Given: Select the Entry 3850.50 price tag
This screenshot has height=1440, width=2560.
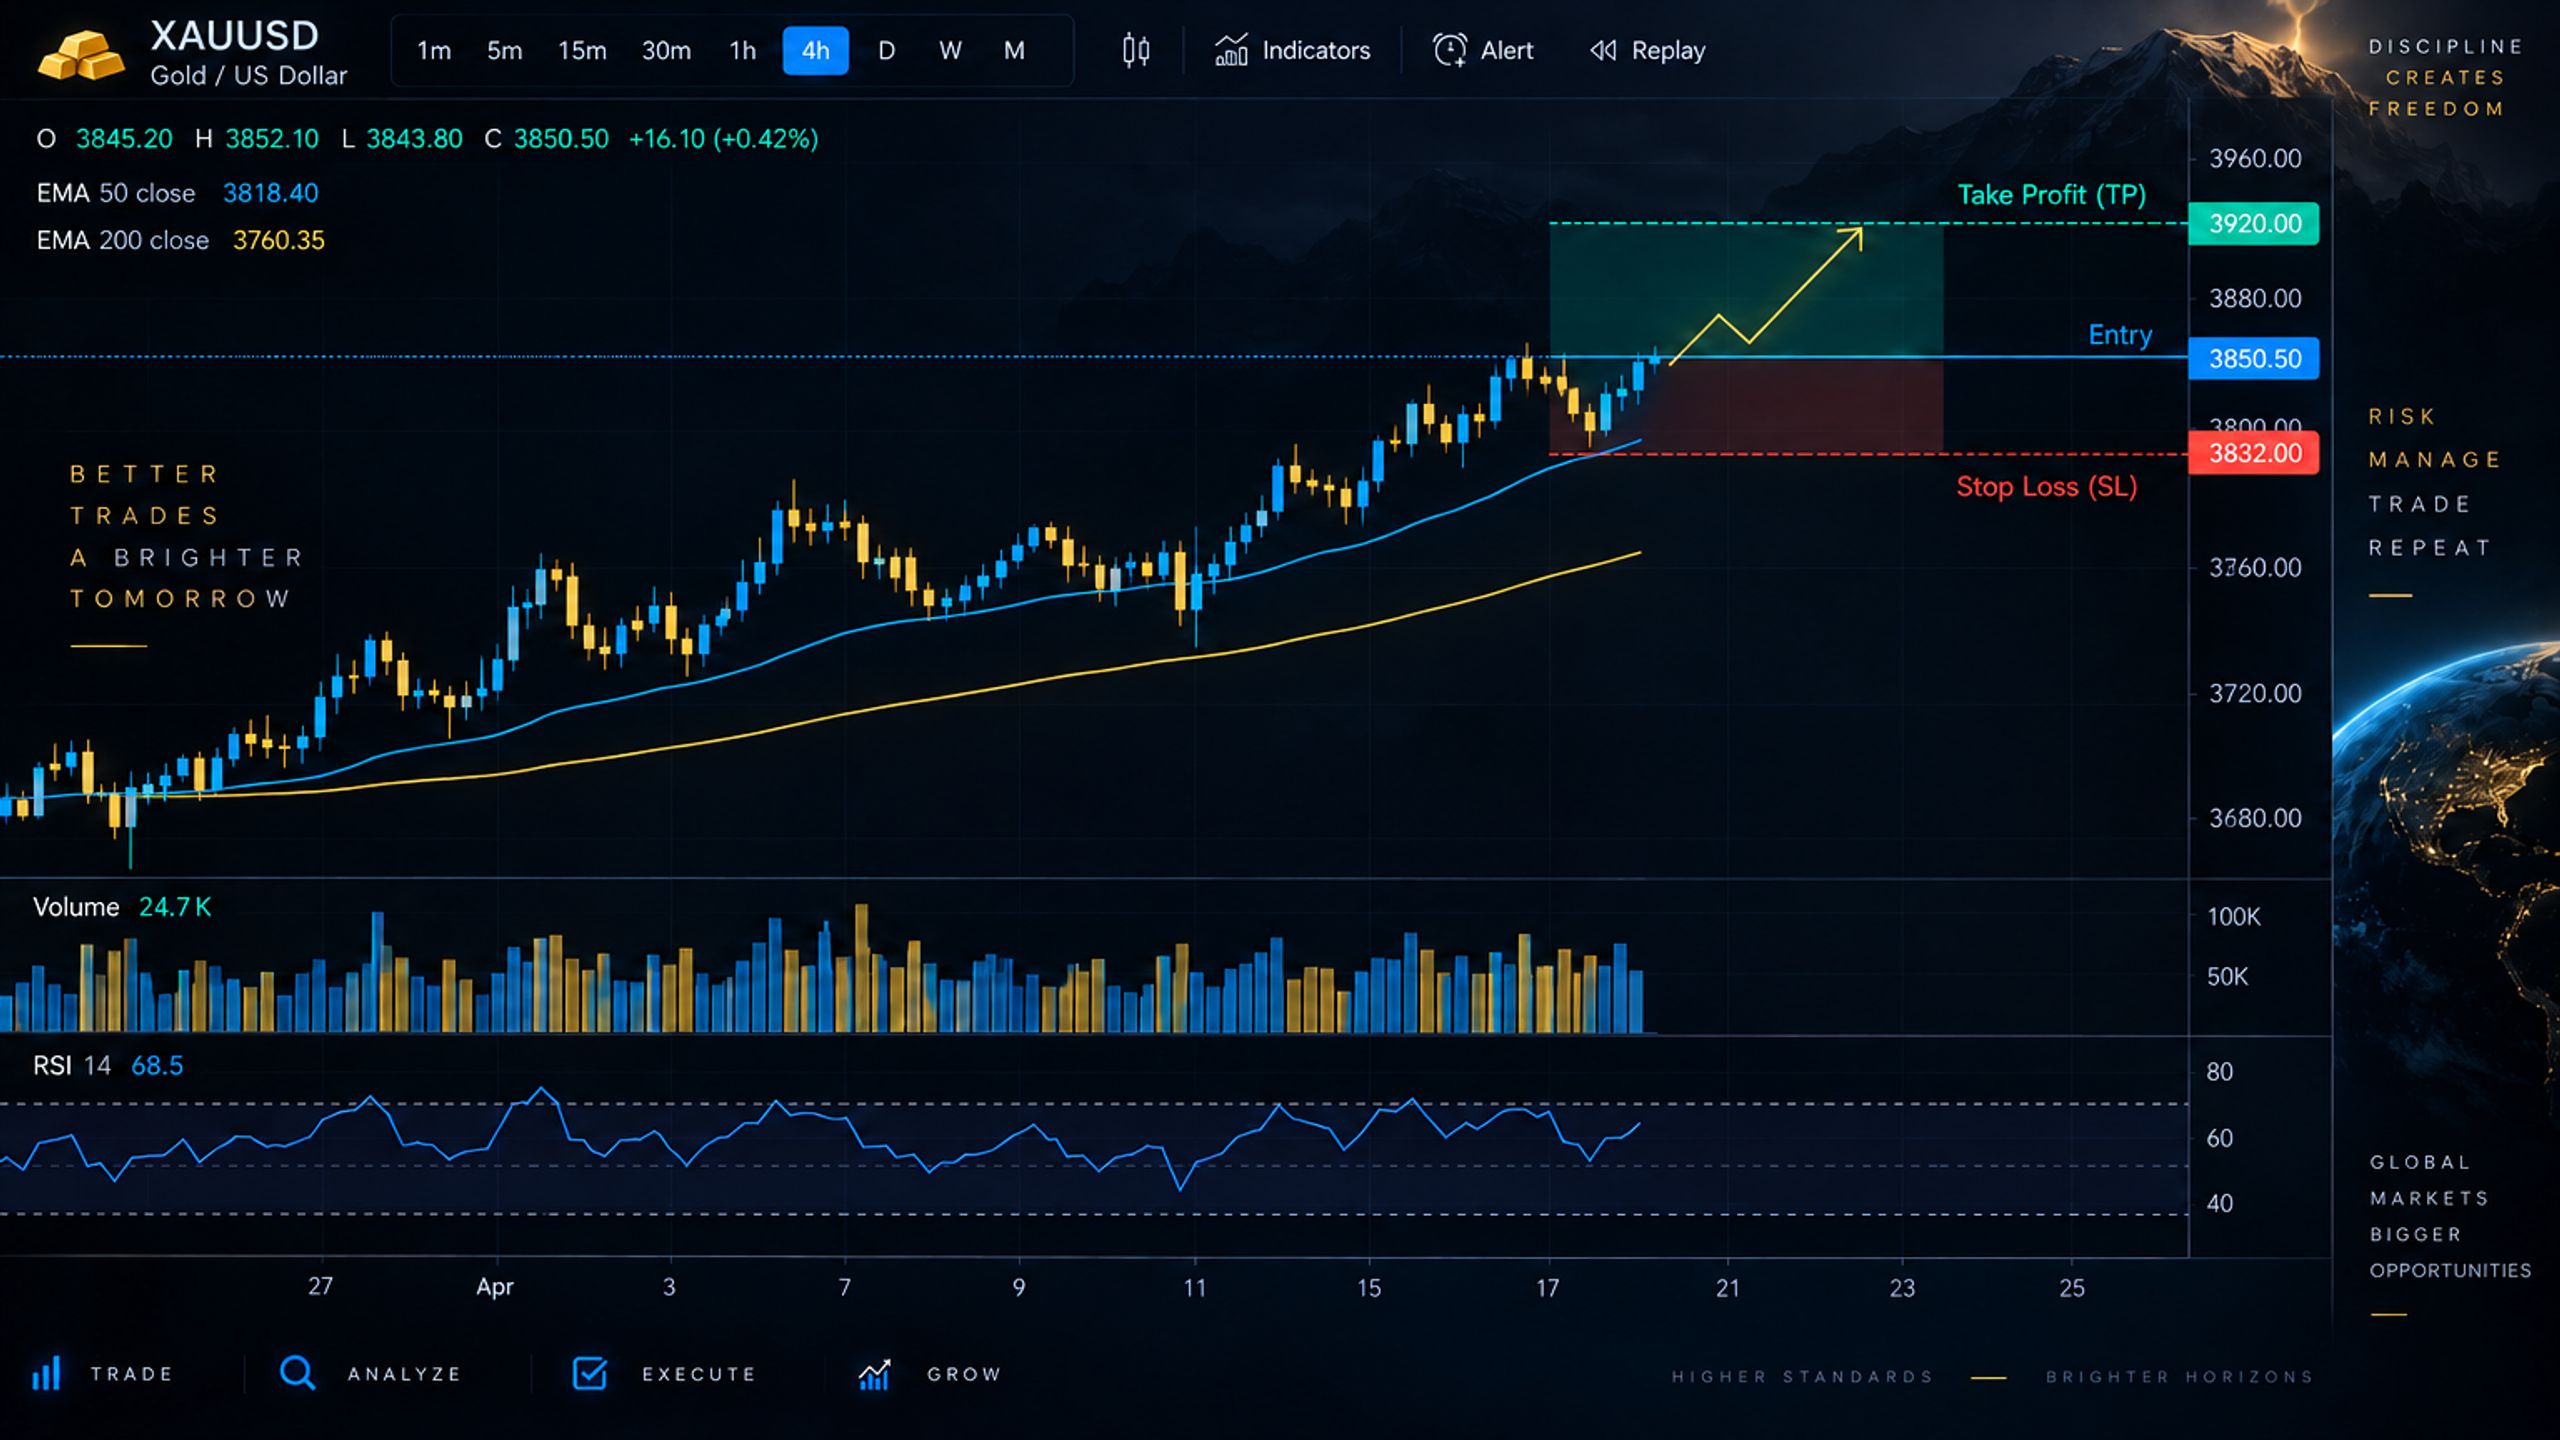Looking at the screenshot, I should [x=2254, y=358].
